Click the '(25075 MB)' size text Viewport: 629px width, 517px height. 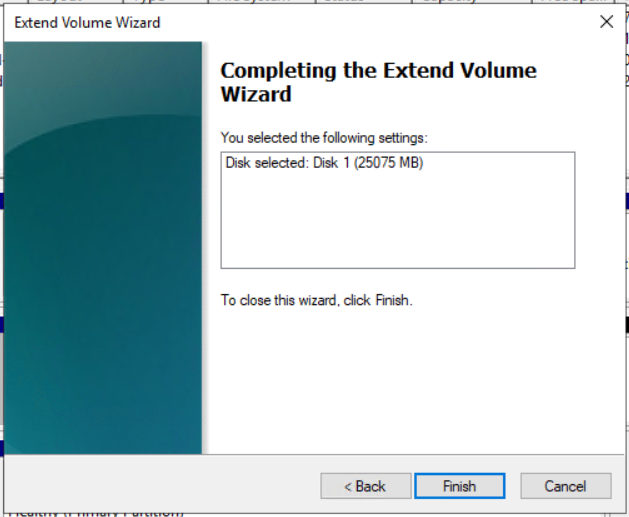tap(388, 163)
